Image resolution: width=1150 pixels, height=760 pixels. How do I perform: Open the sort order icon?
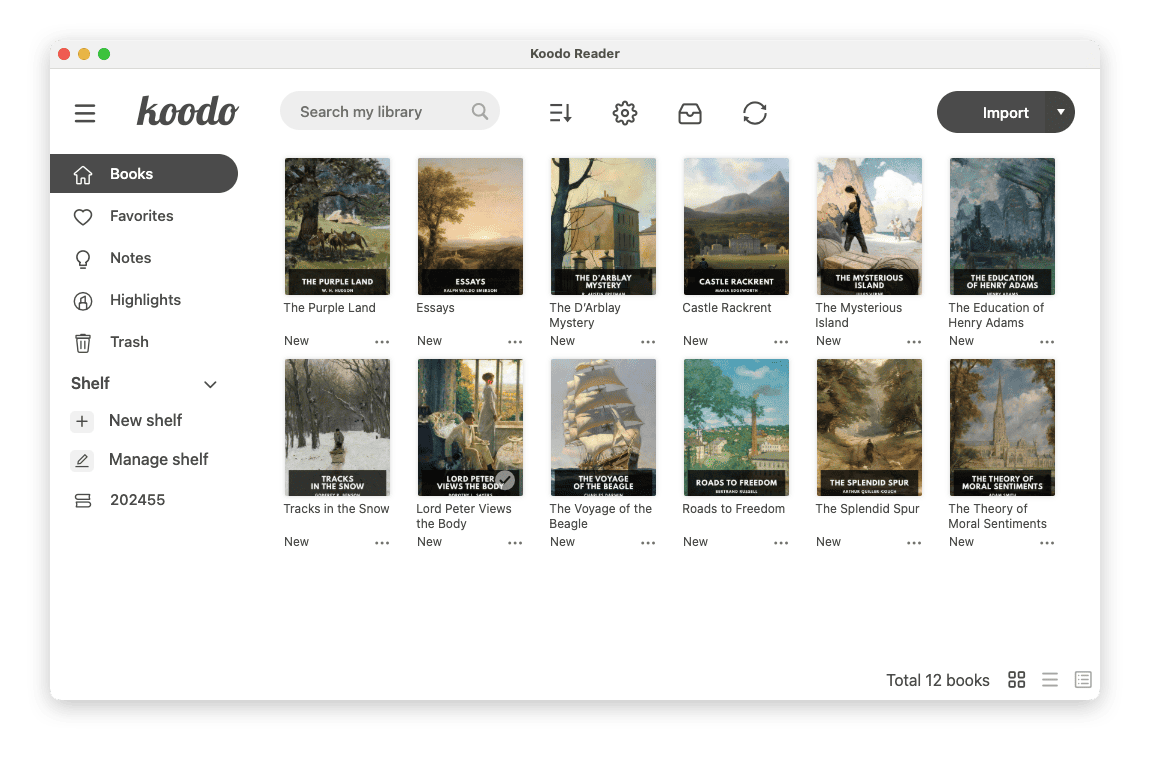tap(560, 113)
